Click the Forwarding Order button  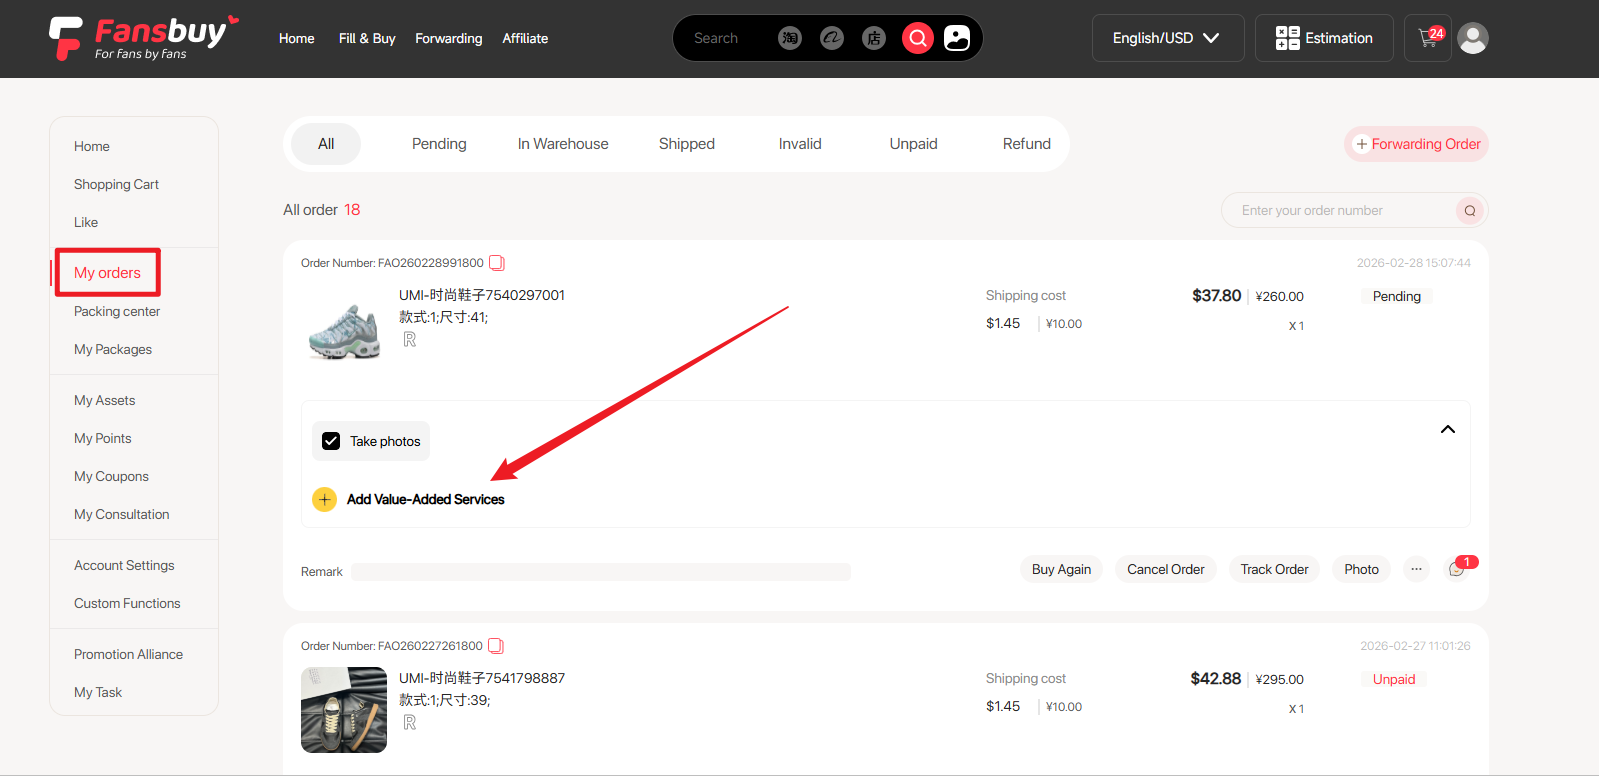[x=1417, y=144]
